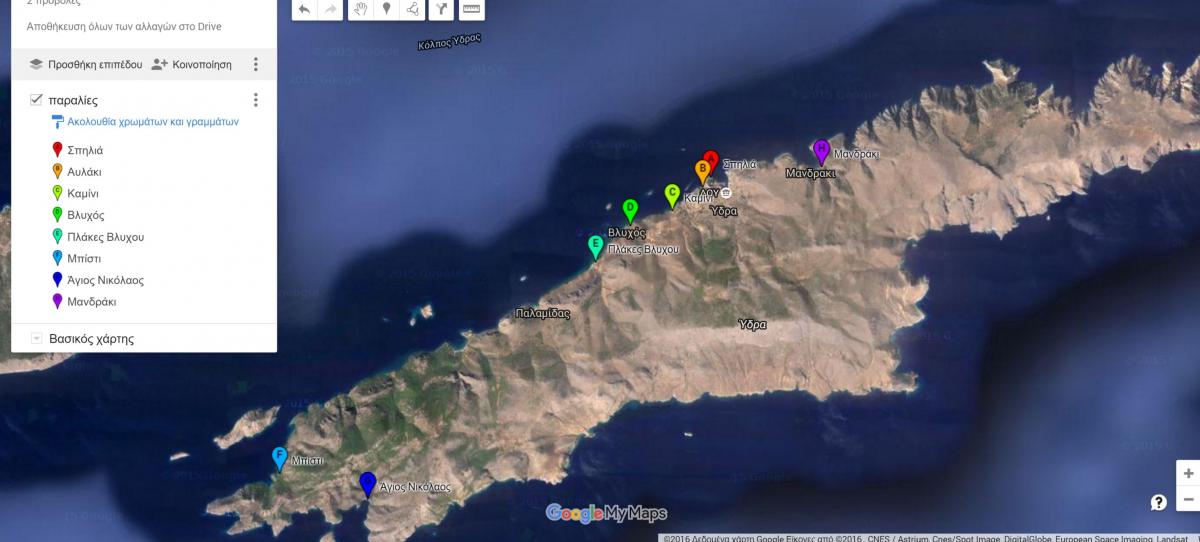Open Ακολουθία χρωμάτων και γραμμάτων style link
1200x542 pixels.
point(145,122)
